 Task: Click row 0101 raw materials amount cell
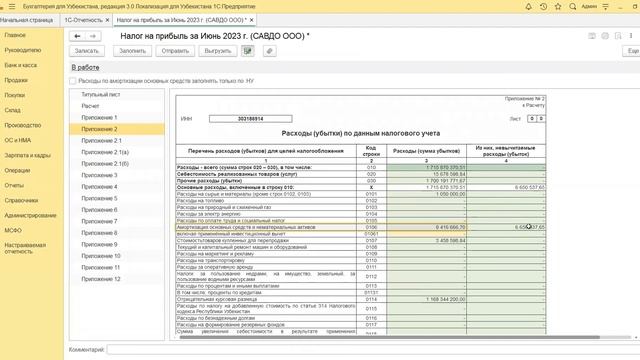coord(427,194)
